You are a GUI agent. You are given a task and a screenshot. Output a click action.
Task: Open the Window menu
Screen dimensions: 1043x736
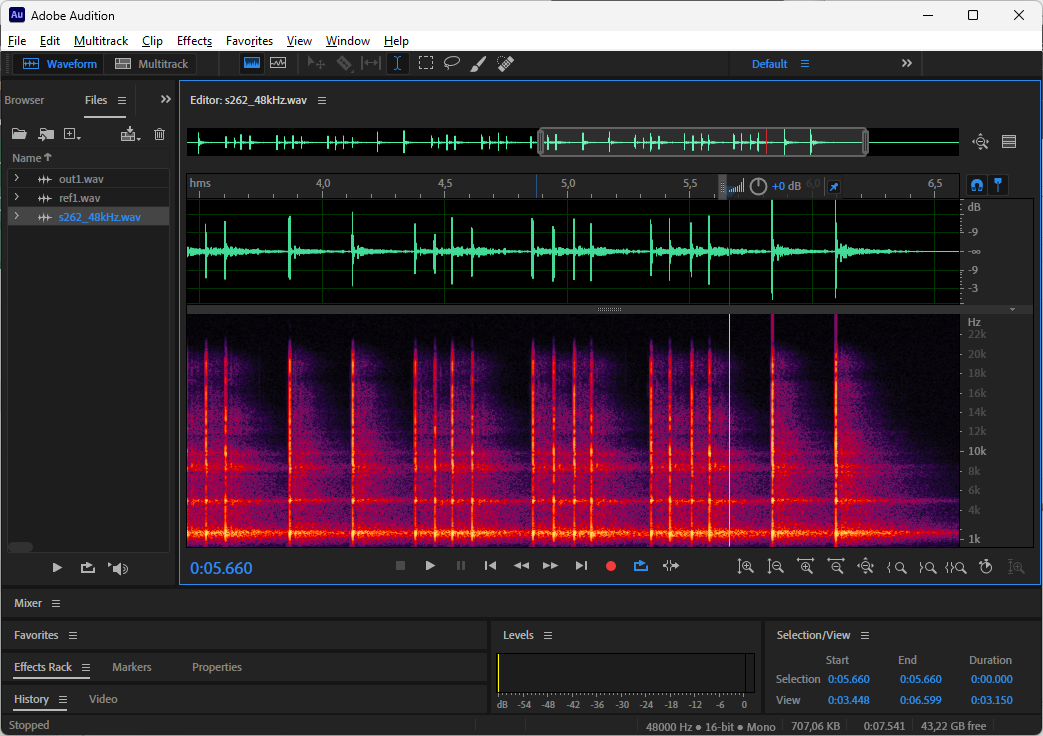[347, 41]
